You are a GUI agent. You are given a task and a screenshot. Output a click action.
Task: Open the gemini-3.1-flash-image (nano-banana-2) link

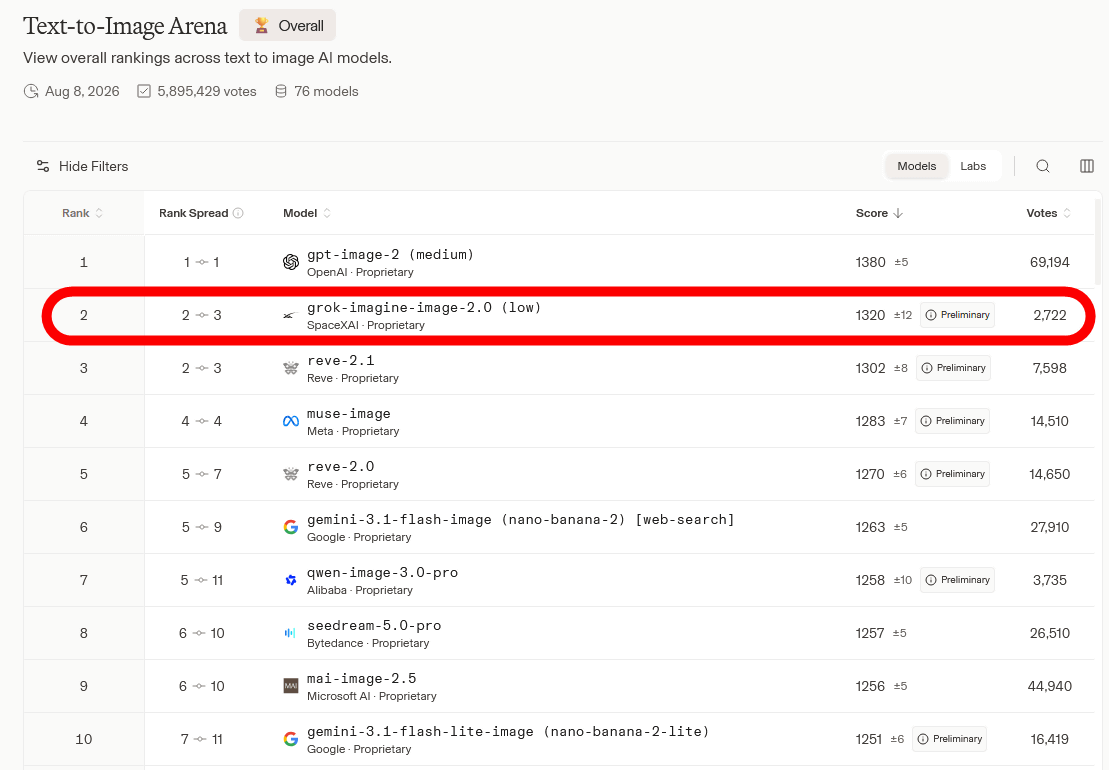point(521,520)
